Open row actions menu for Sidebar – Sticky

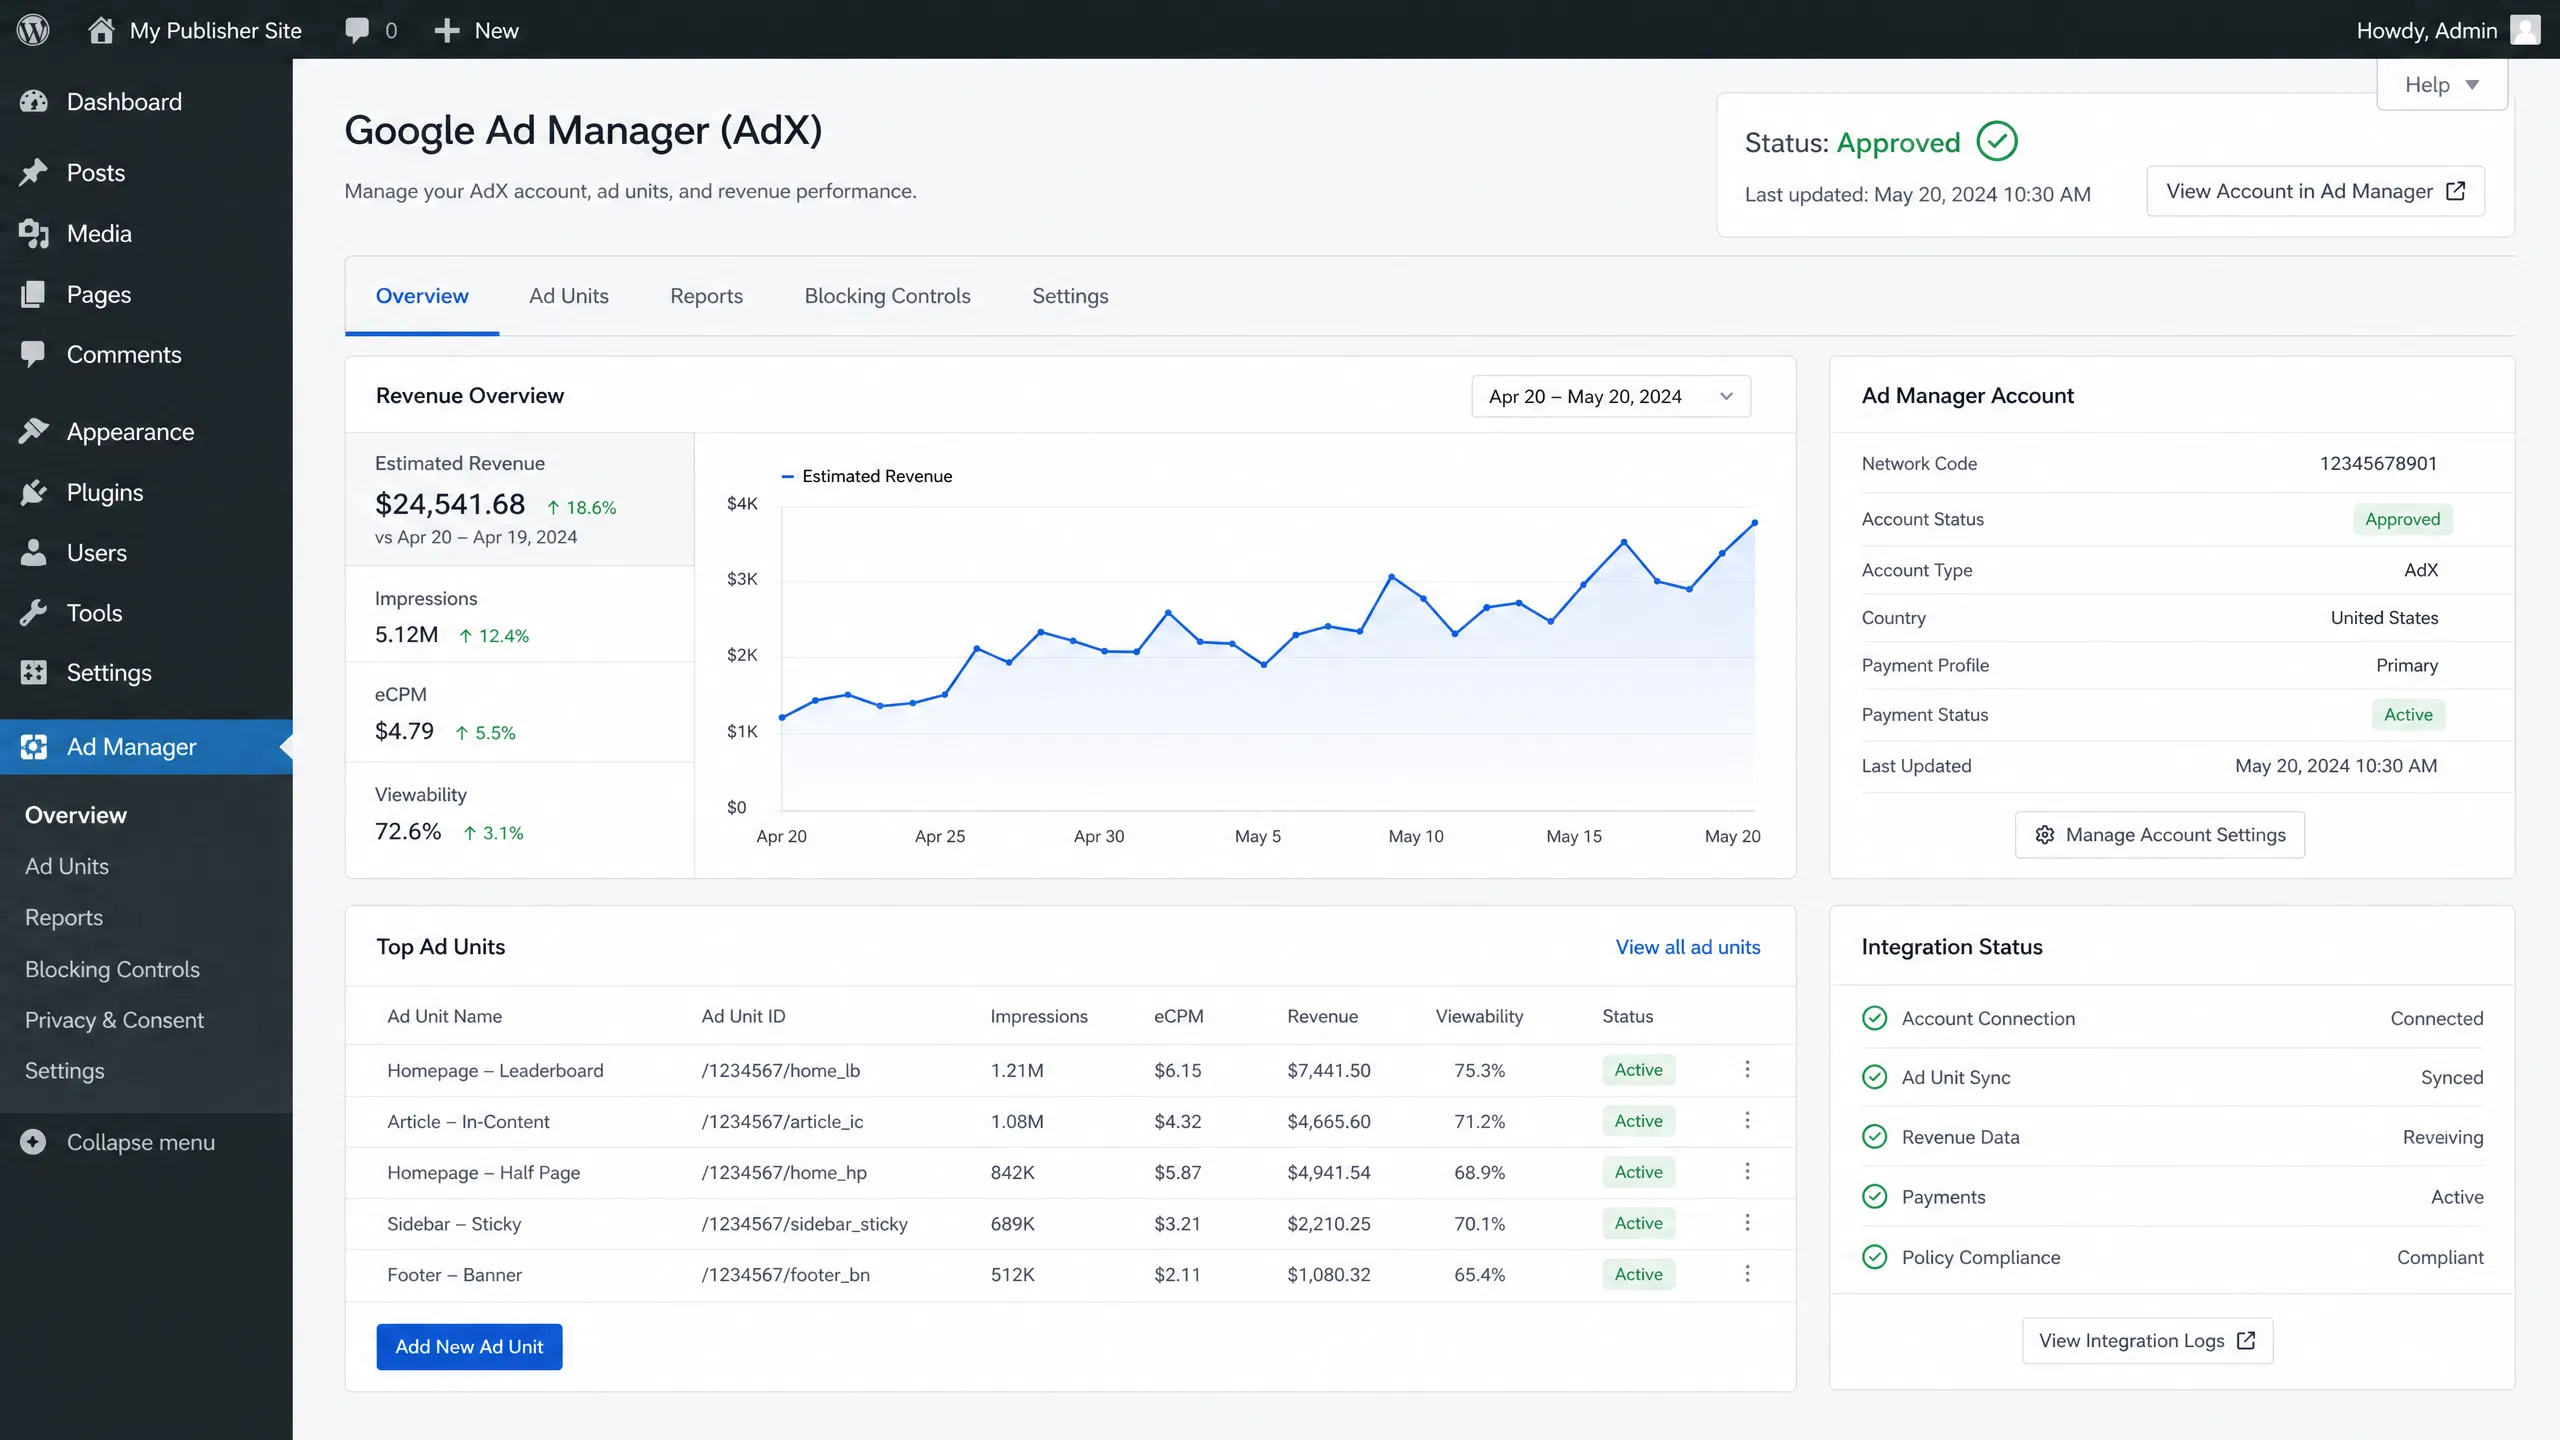1747,1222
